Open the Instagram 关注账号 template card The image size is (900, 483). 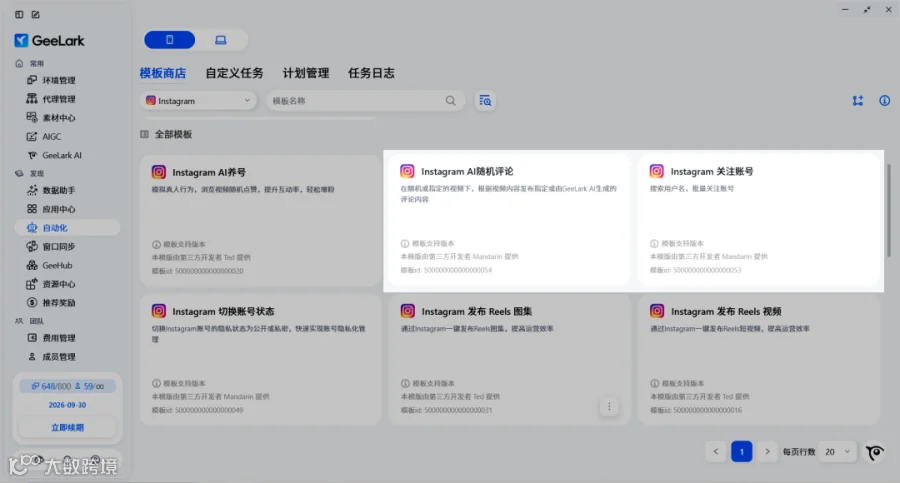pos(758,219)
